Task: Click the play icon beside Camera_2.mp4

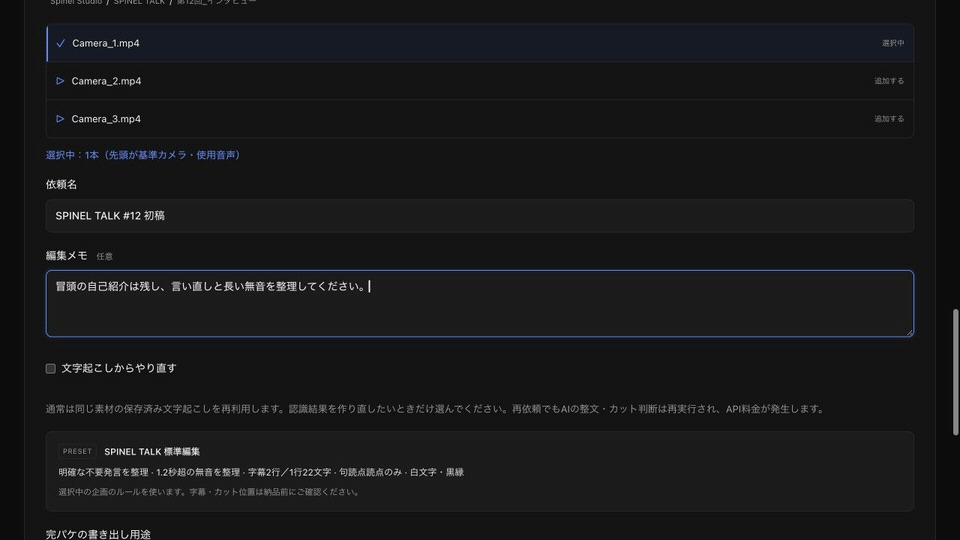Action: pos(60,81)
